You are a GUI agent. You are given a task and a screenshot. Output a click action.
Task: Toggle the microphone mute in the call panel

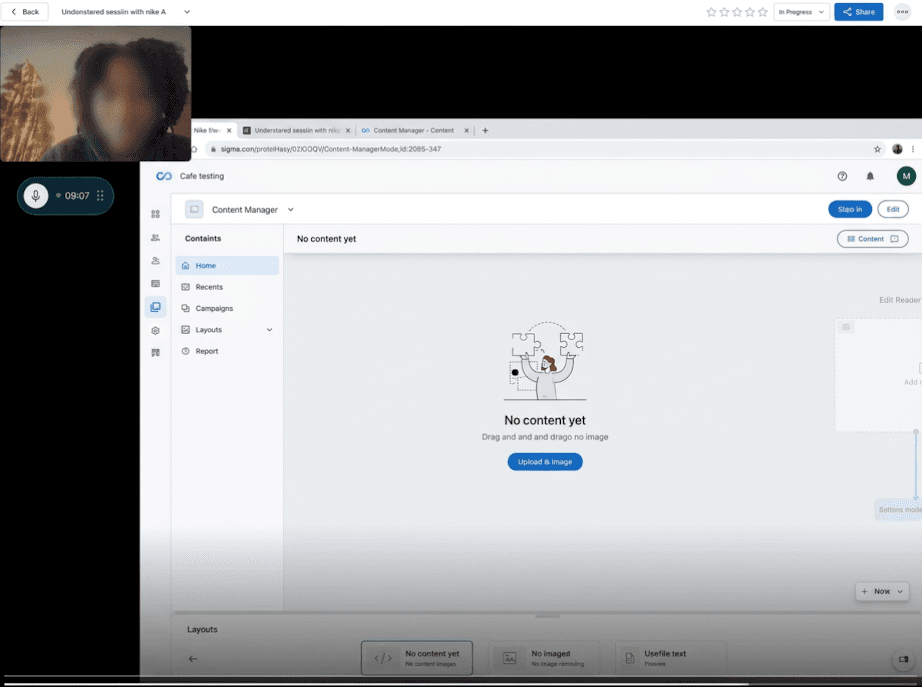tap(35, 196)
